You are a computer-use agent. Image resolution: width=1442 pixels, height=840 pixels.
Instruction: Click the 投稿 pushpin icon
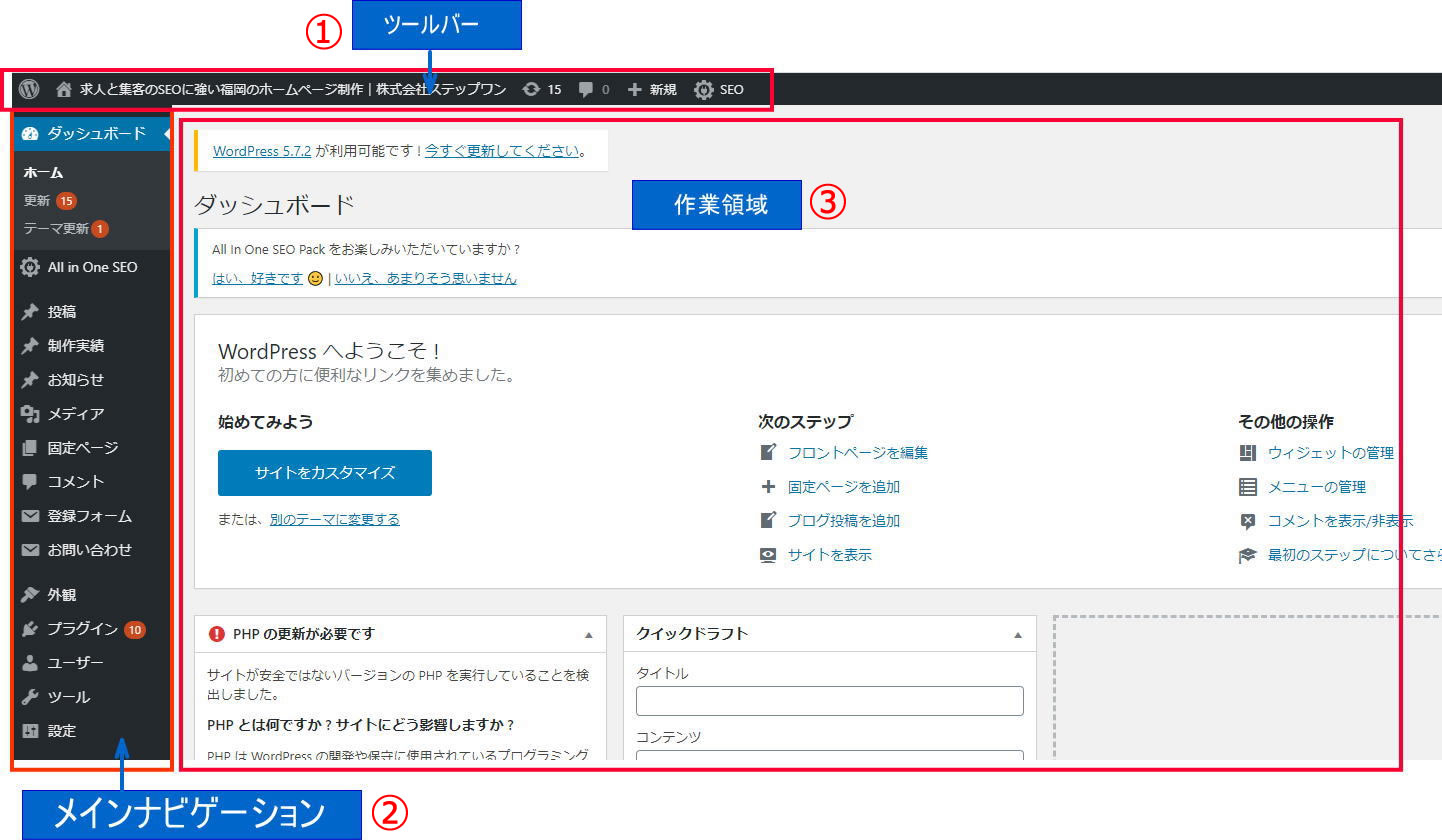[30, 312]
